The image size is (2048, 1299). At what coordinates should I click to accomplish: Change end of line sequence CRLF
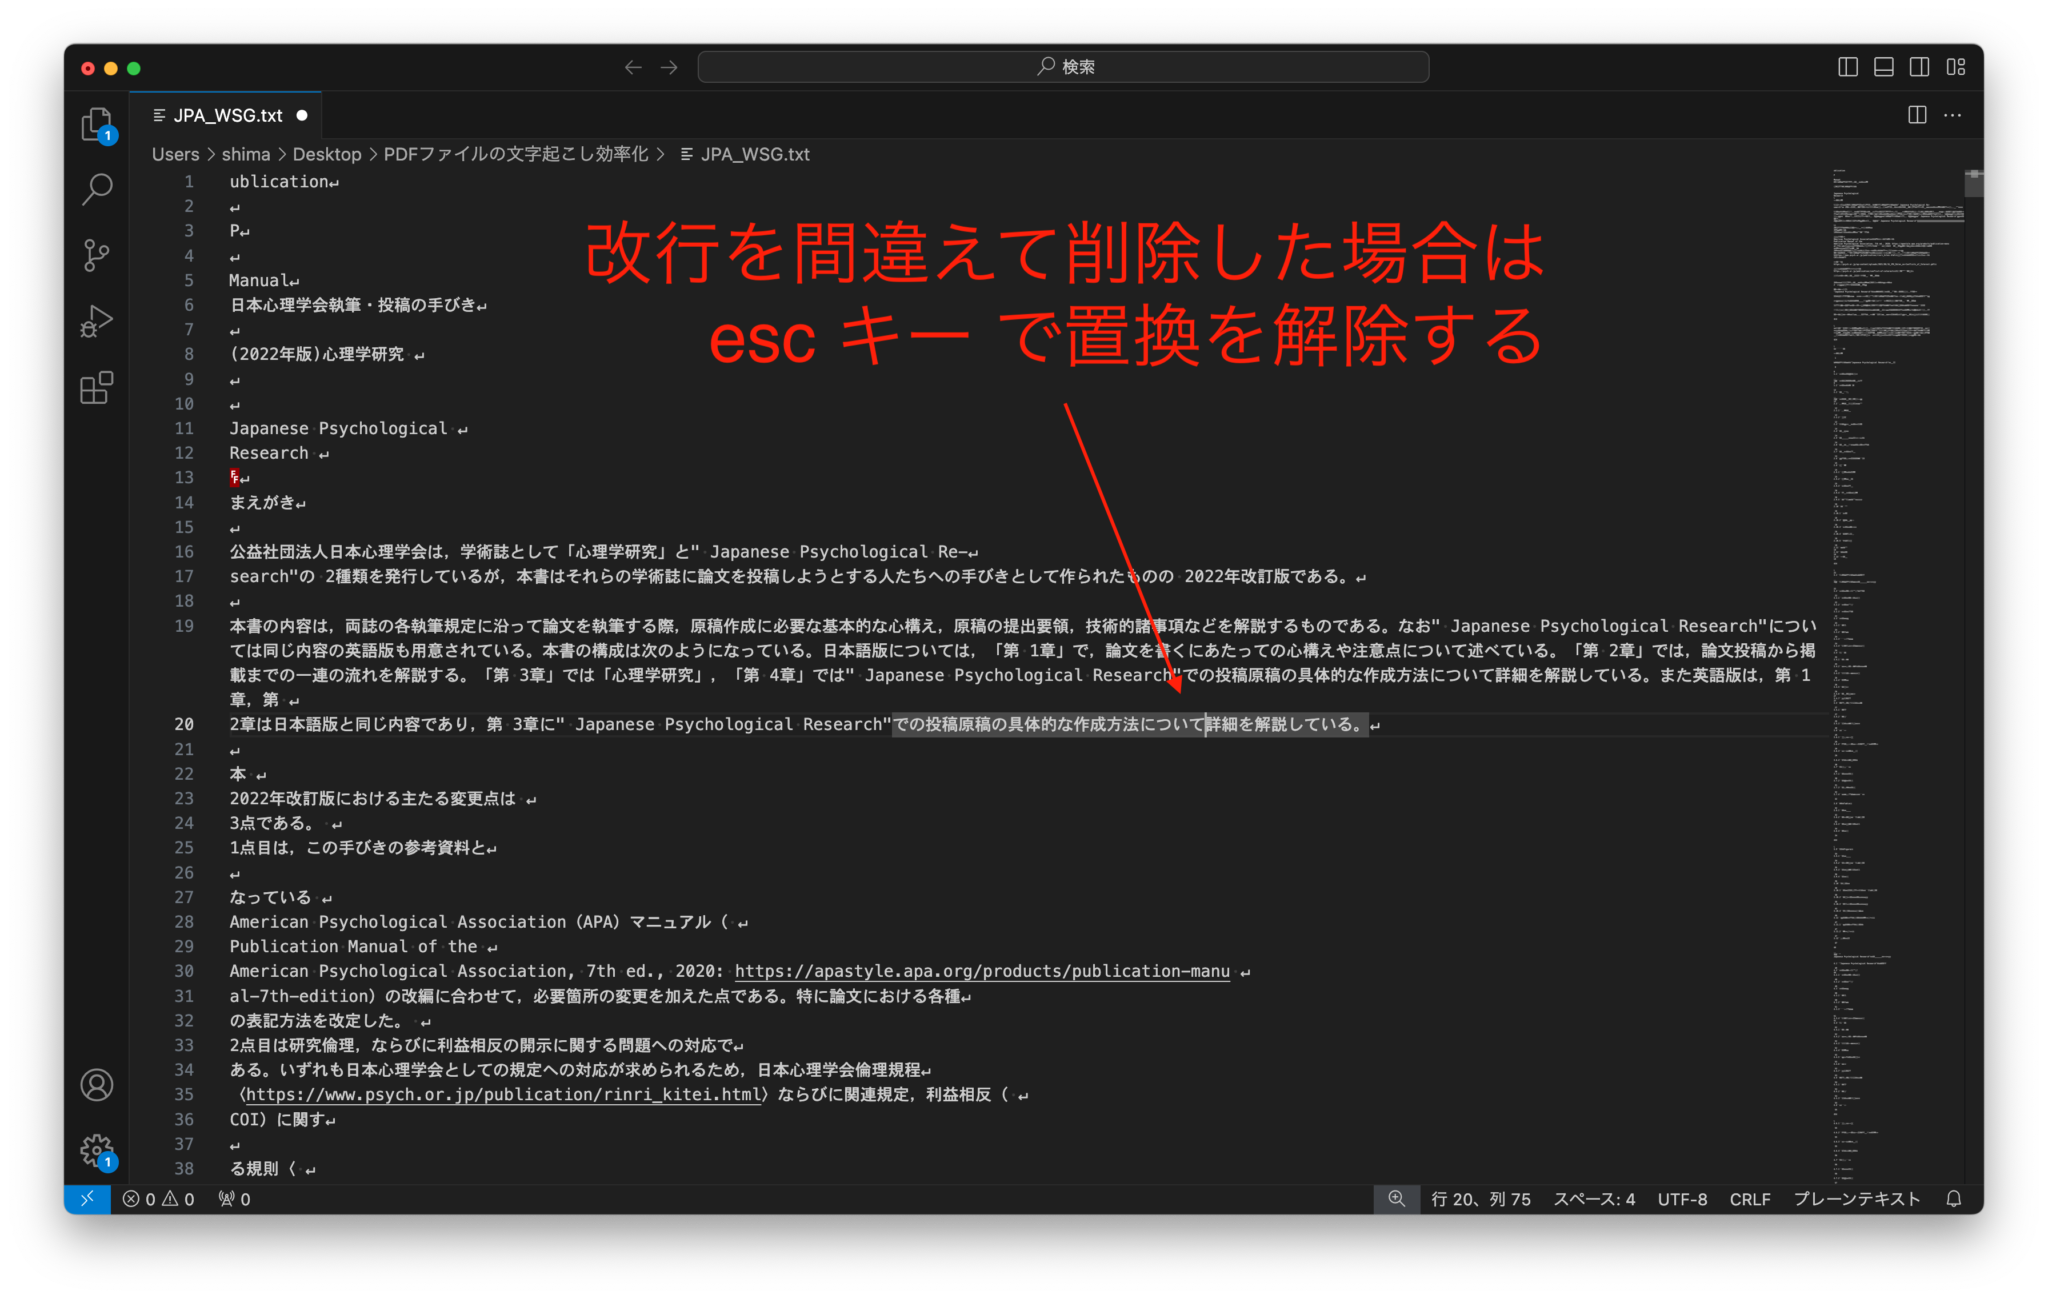click(x=1750, y=1199)
